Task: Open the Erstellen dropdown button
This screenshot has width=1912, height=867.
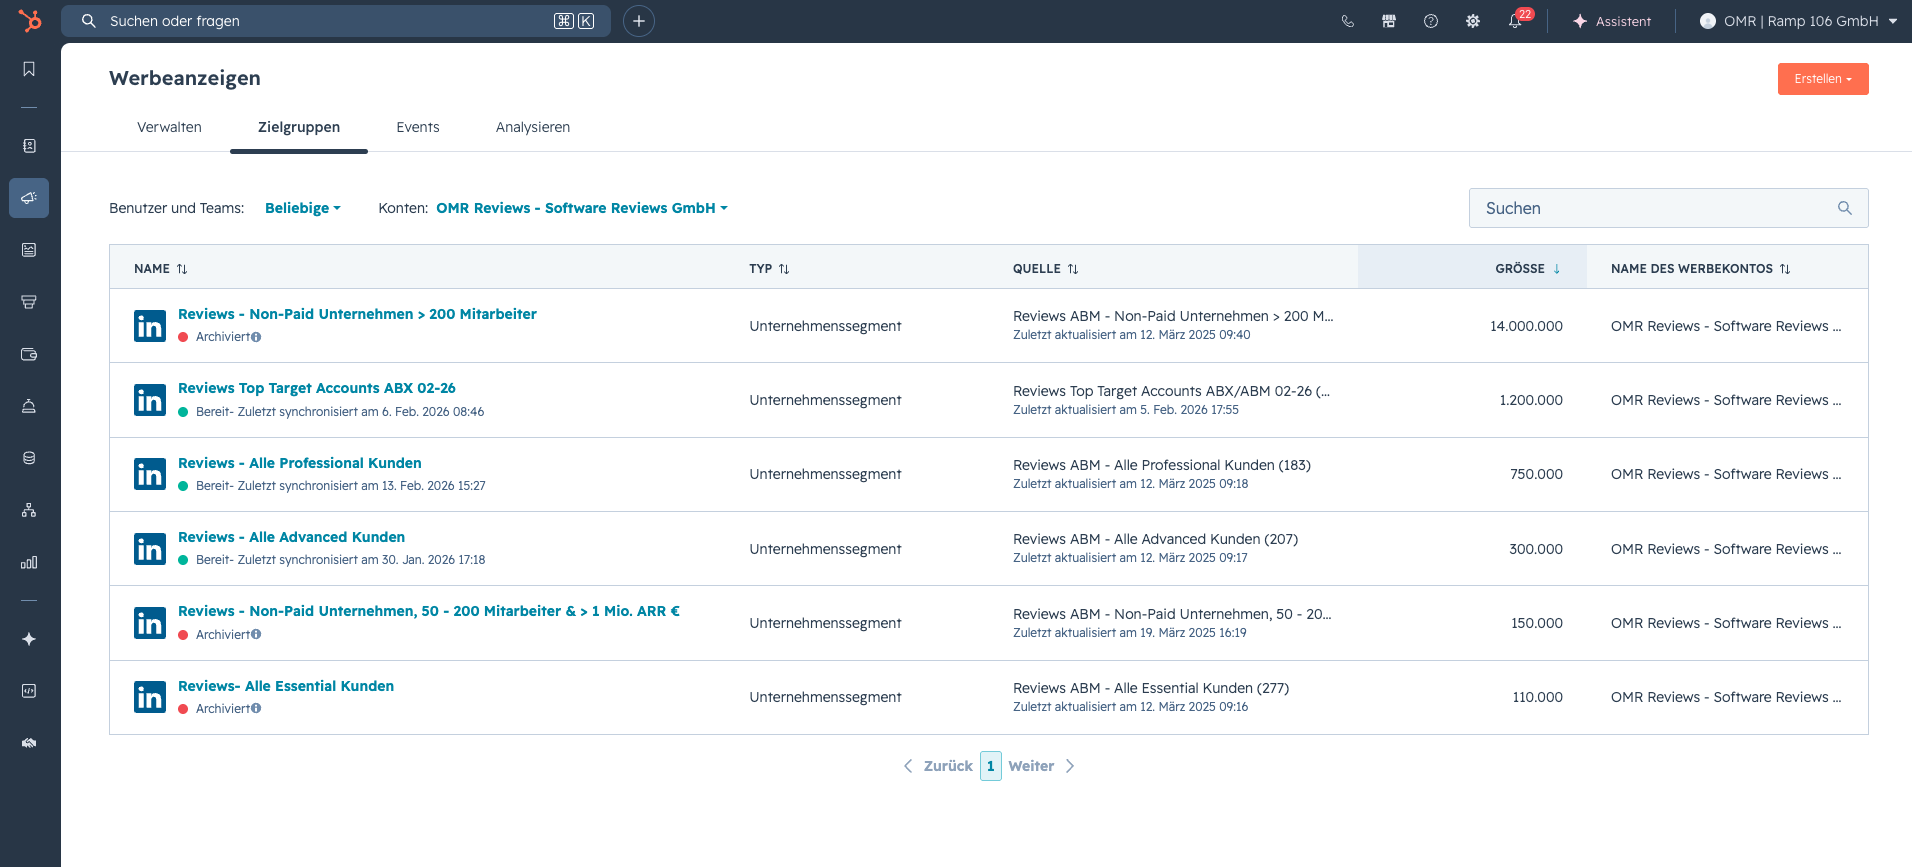Action: click(x=1823, y=79)
